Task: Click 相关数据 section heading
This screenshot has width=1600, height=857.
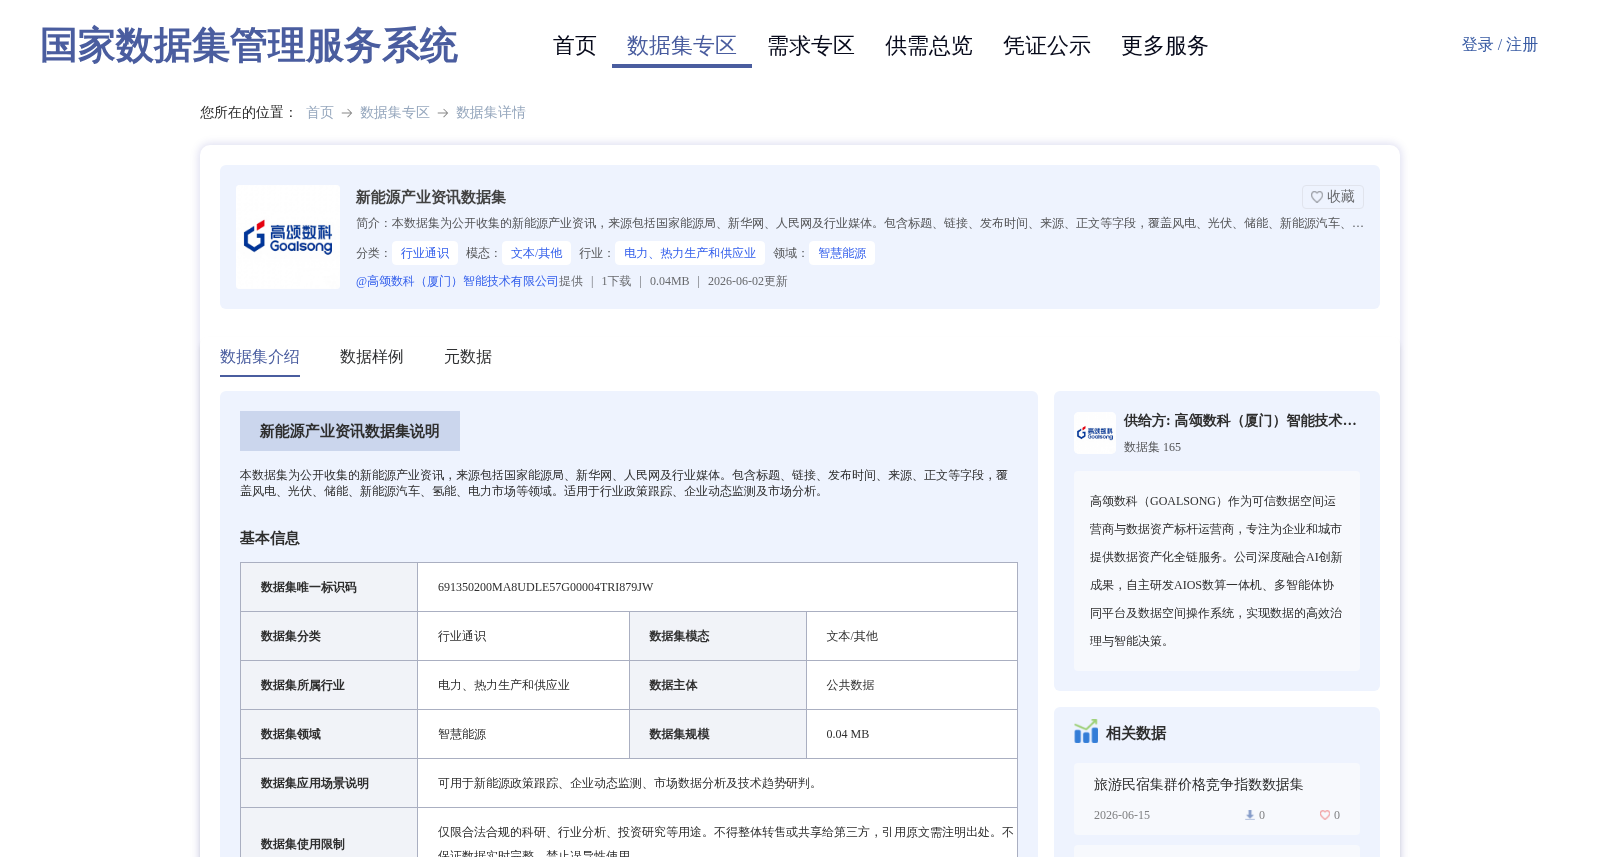Action: pyautogui.click(x=1136, y=733)
